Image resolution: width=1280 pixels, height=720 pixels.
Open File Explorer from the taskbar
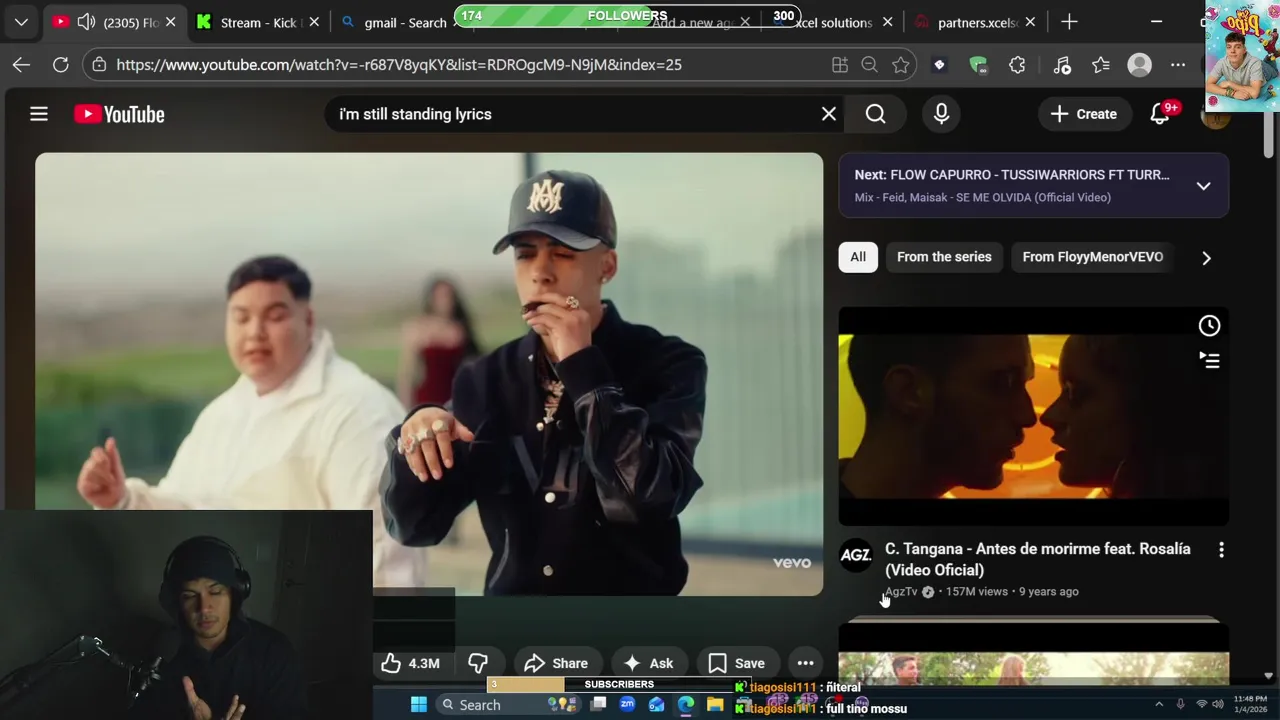[715, 704]
